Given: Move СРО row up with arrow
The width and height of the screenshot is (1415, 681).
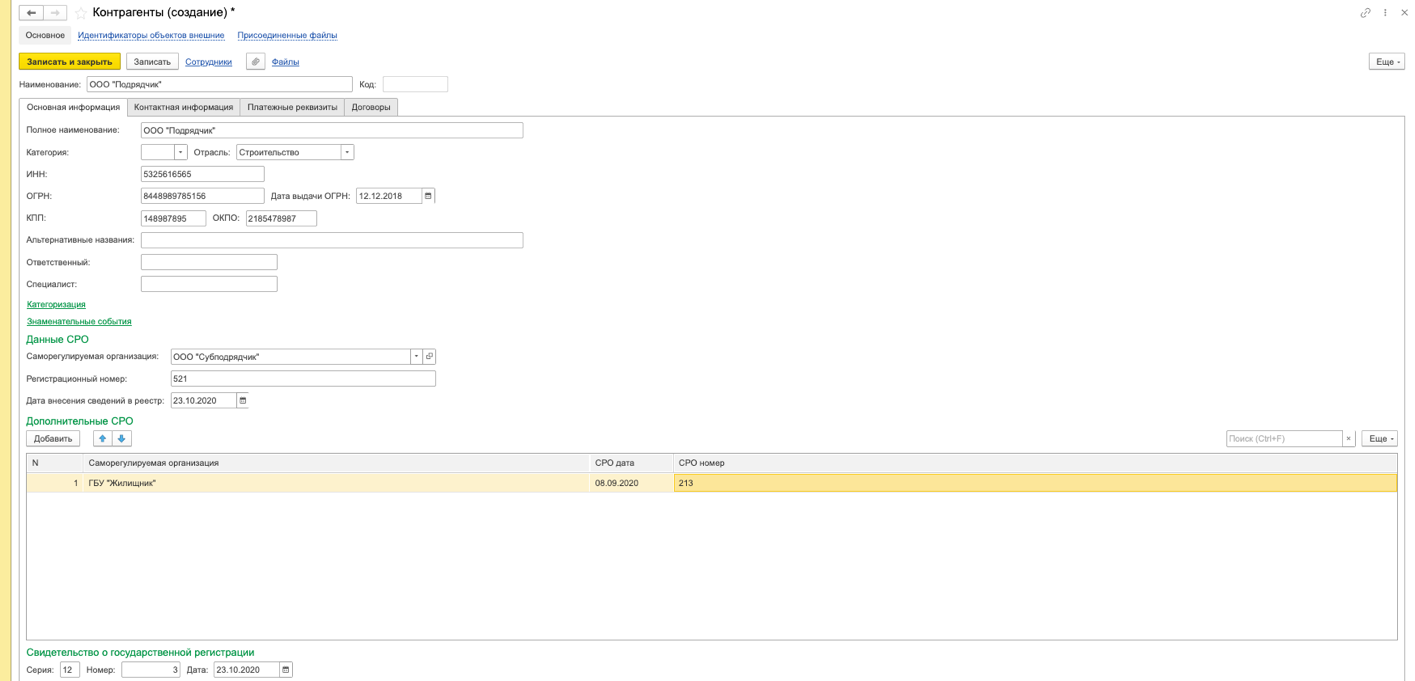Looking at the screenshot, I should 102,439.
